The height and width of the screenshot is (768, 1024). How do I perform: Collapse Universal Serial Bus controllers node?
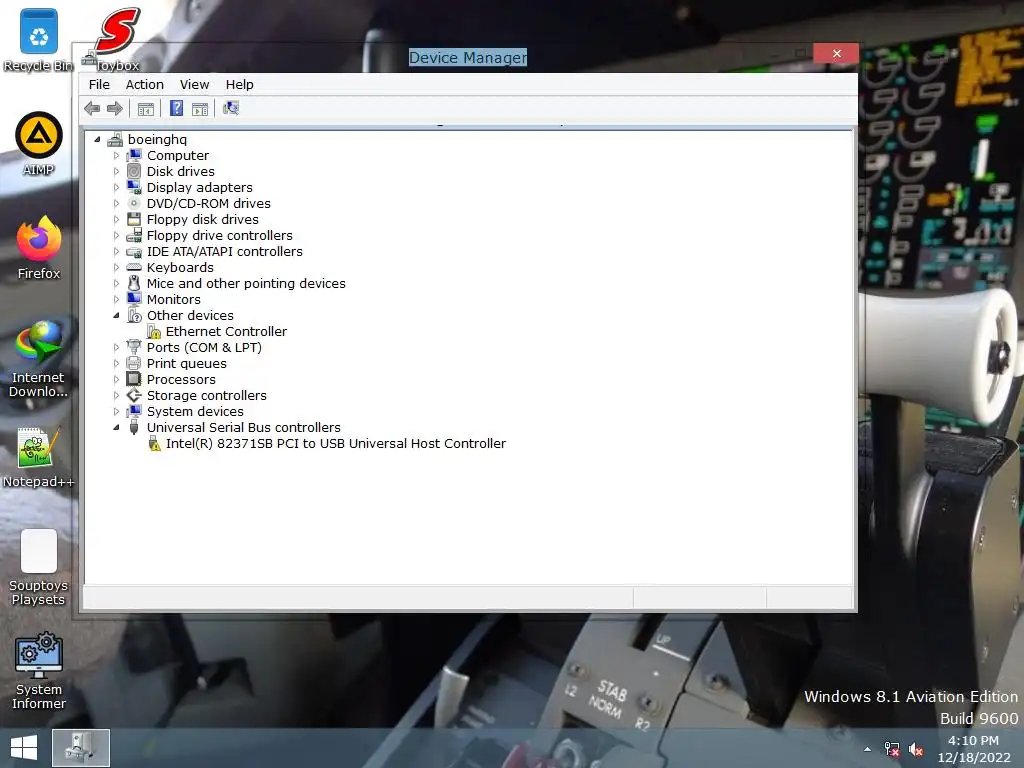pos(116,428)
